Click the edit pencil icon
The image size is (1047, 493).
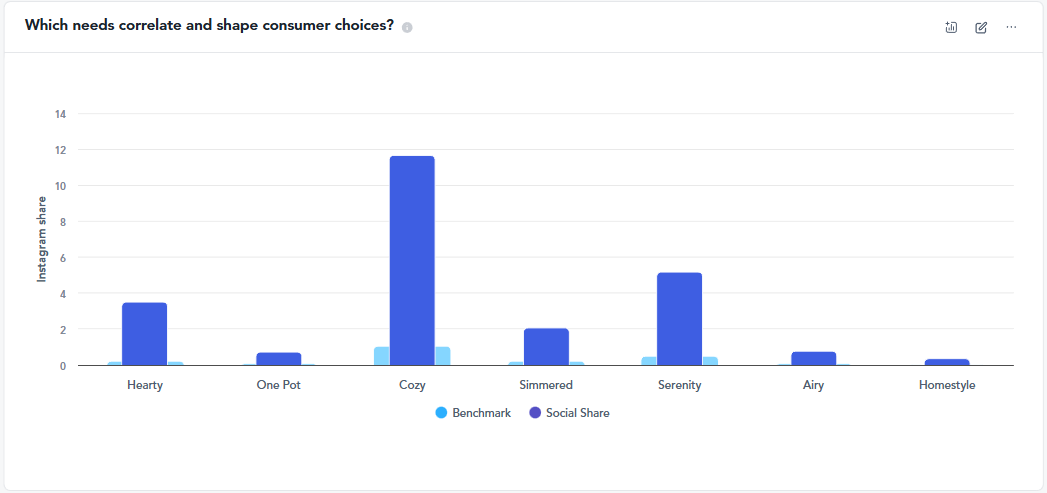(981, 27)
